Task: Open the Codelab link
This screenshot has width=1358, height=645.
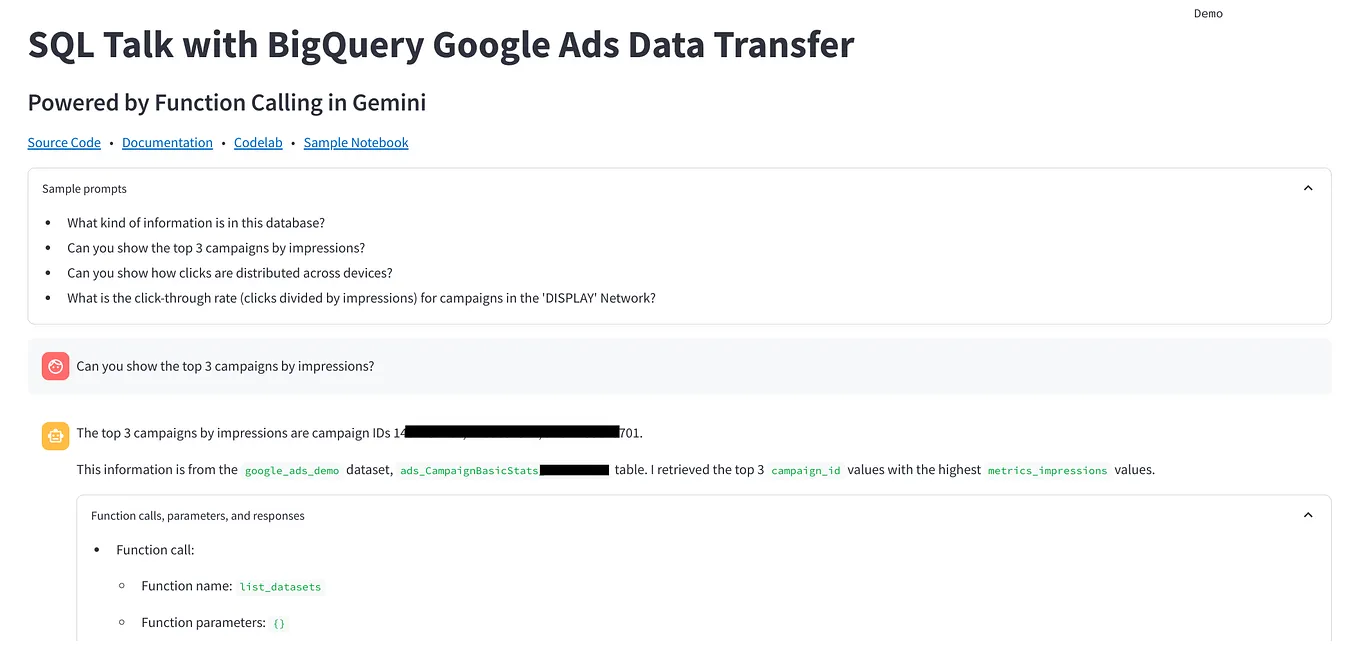Action: coord(258,143)
